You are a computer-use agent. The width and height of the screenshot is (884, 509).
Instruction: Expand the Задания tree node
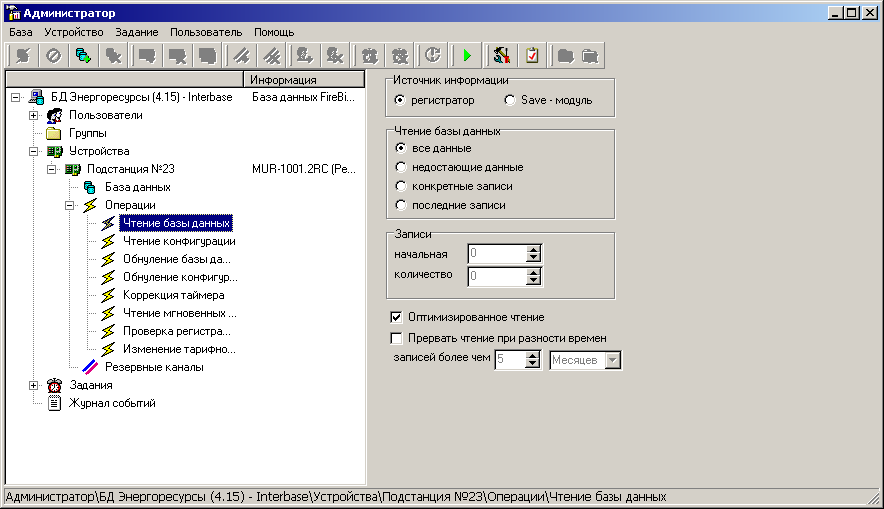click(34, 385)
